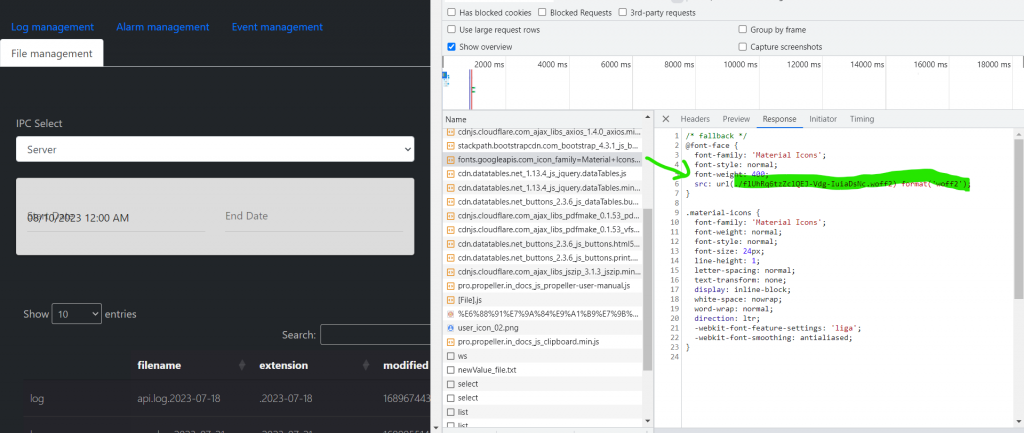The image size is (1024, 433).
Task: Sort table using extension column arrows
Action: (366, 365)
